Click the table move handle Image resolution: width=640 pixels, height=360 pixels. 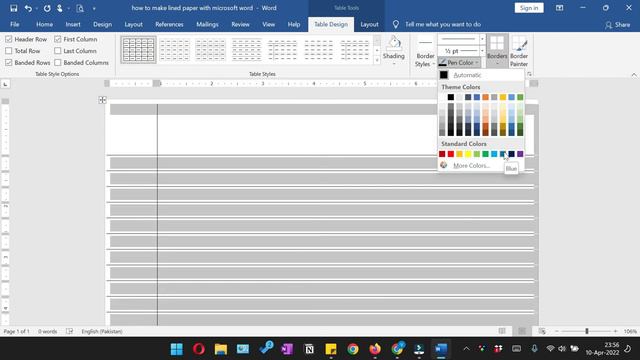(x=102, y=100)
